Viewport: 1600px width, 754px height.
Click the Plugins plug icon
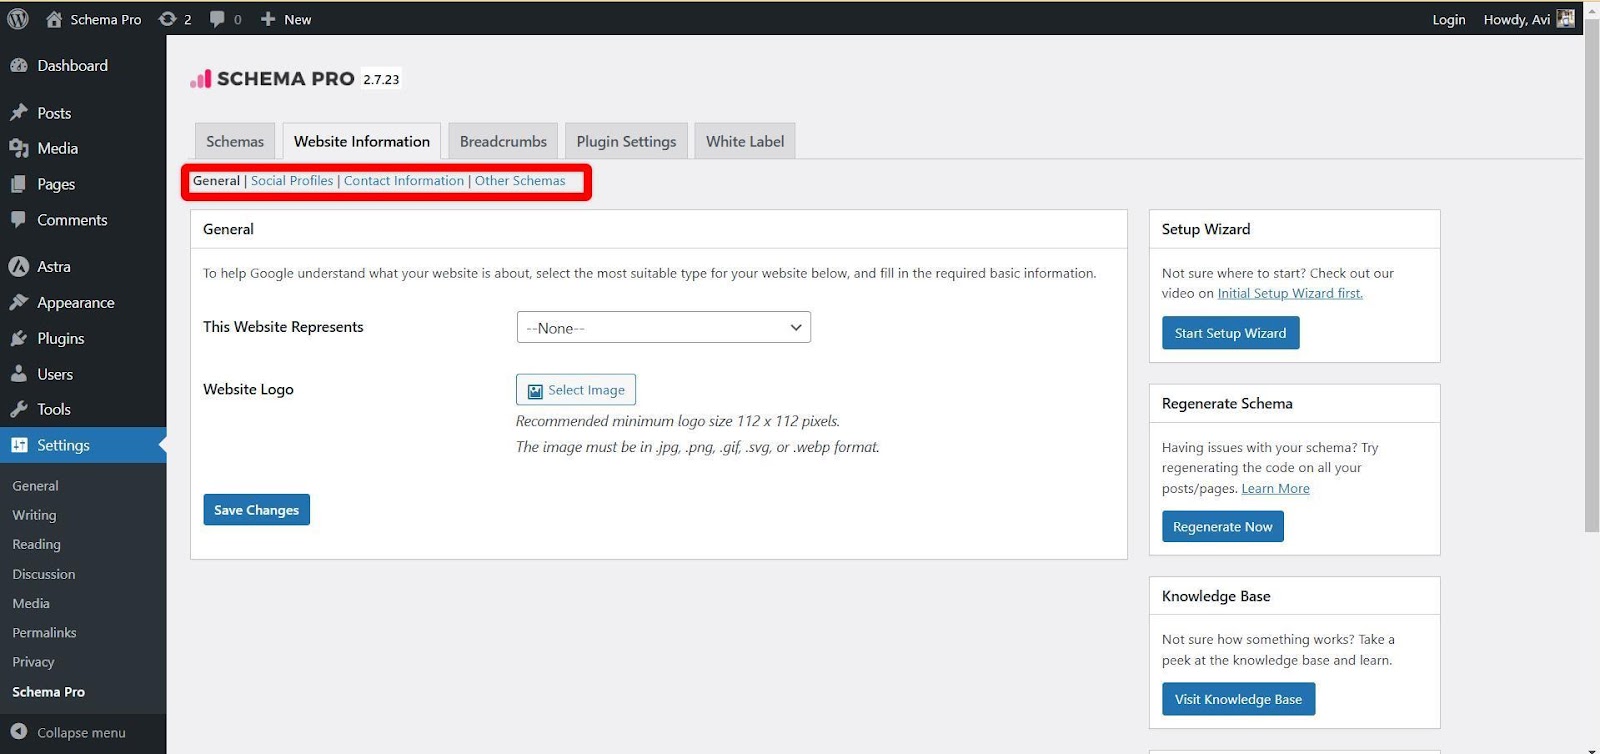tap(19, 339)
